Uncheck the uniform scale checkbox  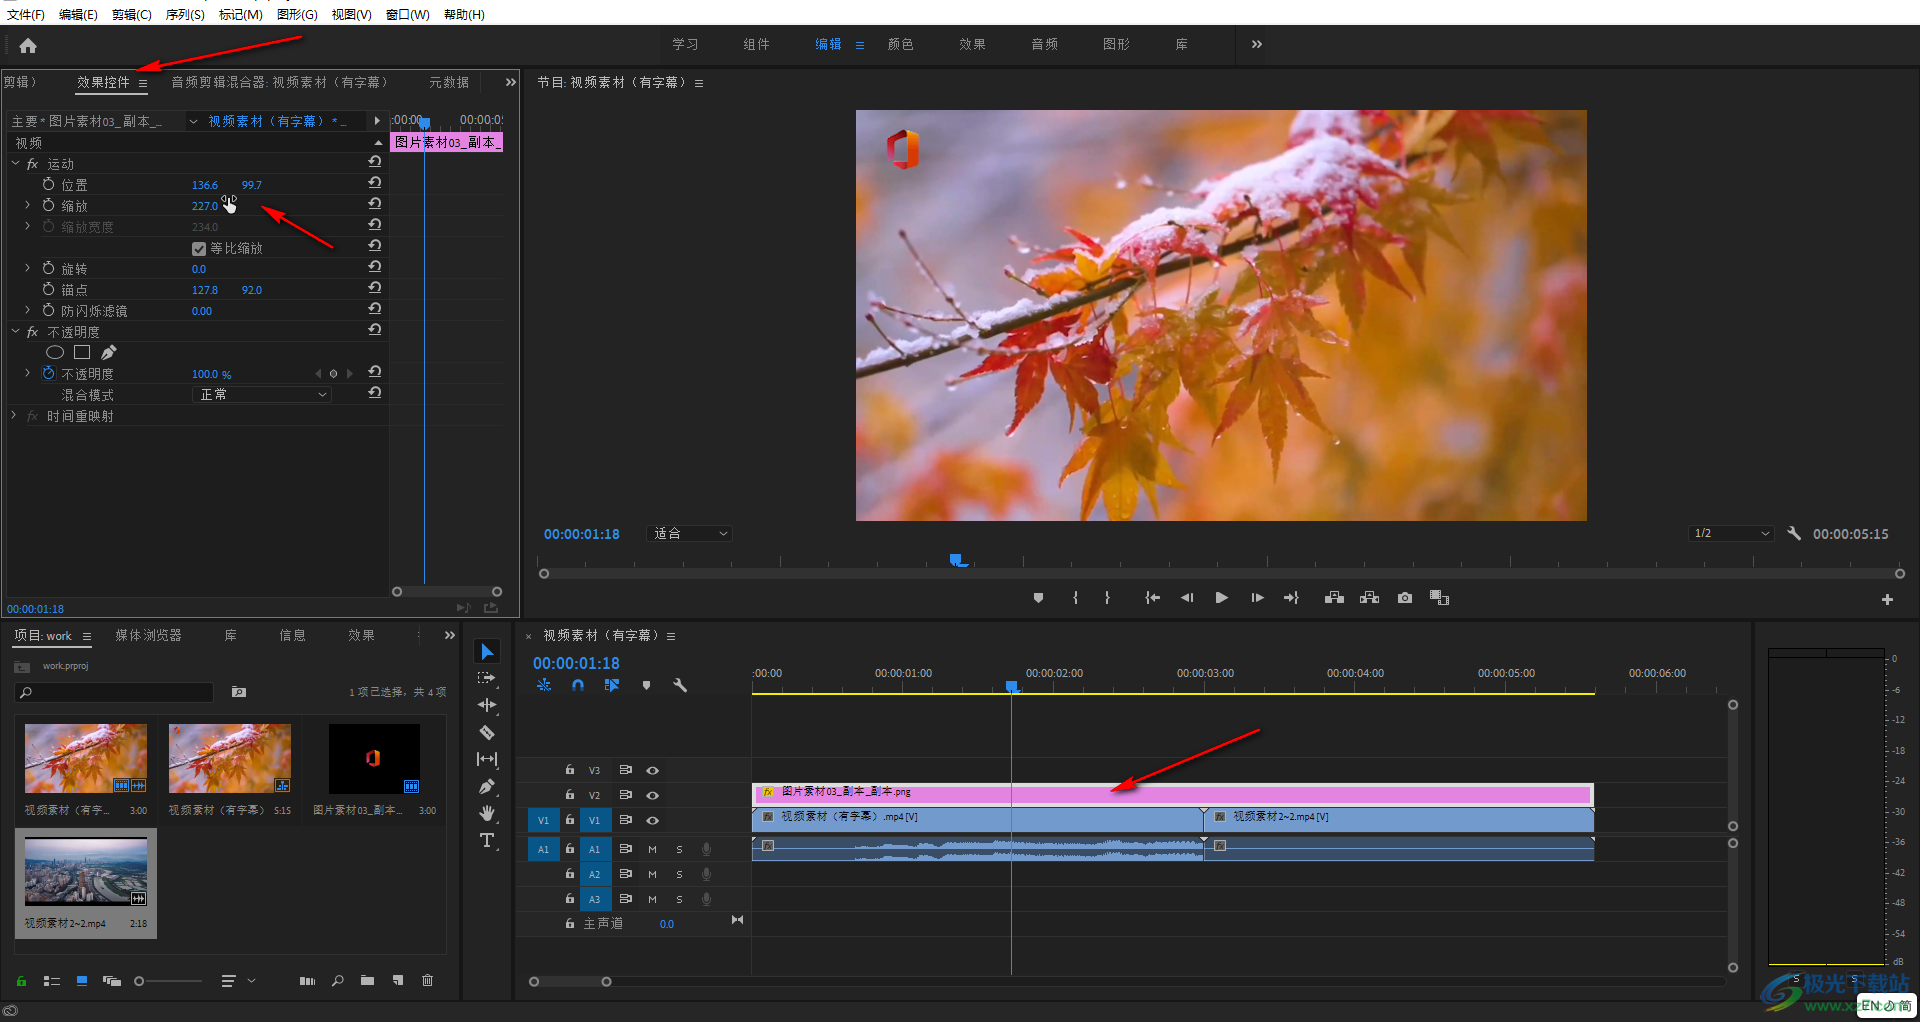tap(199, 249)
